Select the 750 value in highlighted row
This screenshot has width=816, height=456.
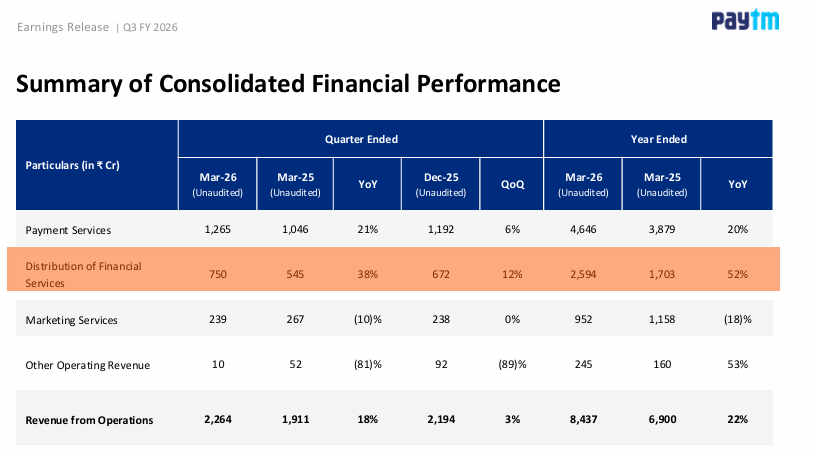218,274
